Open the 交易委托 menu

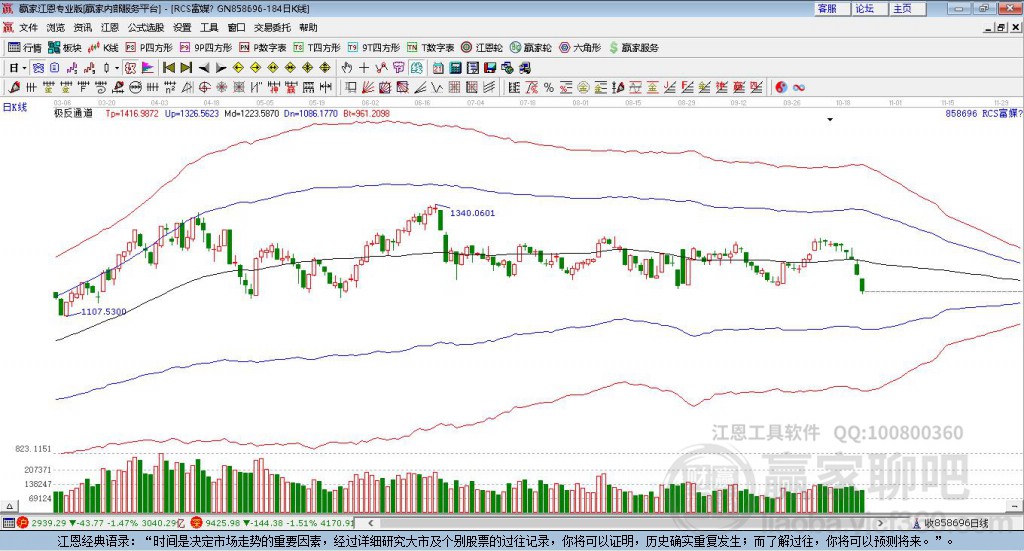pyautogui.click(x=272, y=27)
